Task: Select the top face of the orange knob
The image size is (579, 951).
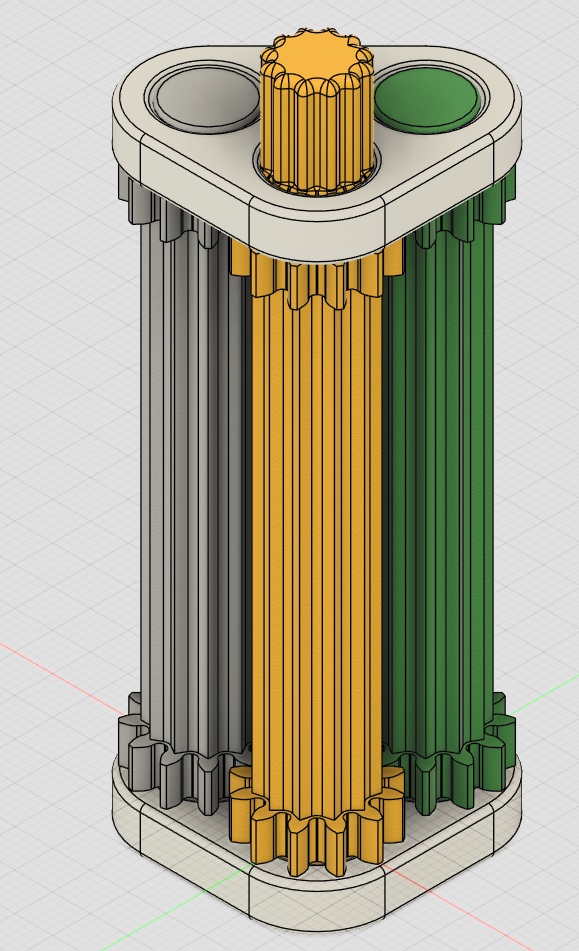Action: (x=315, y=53)
